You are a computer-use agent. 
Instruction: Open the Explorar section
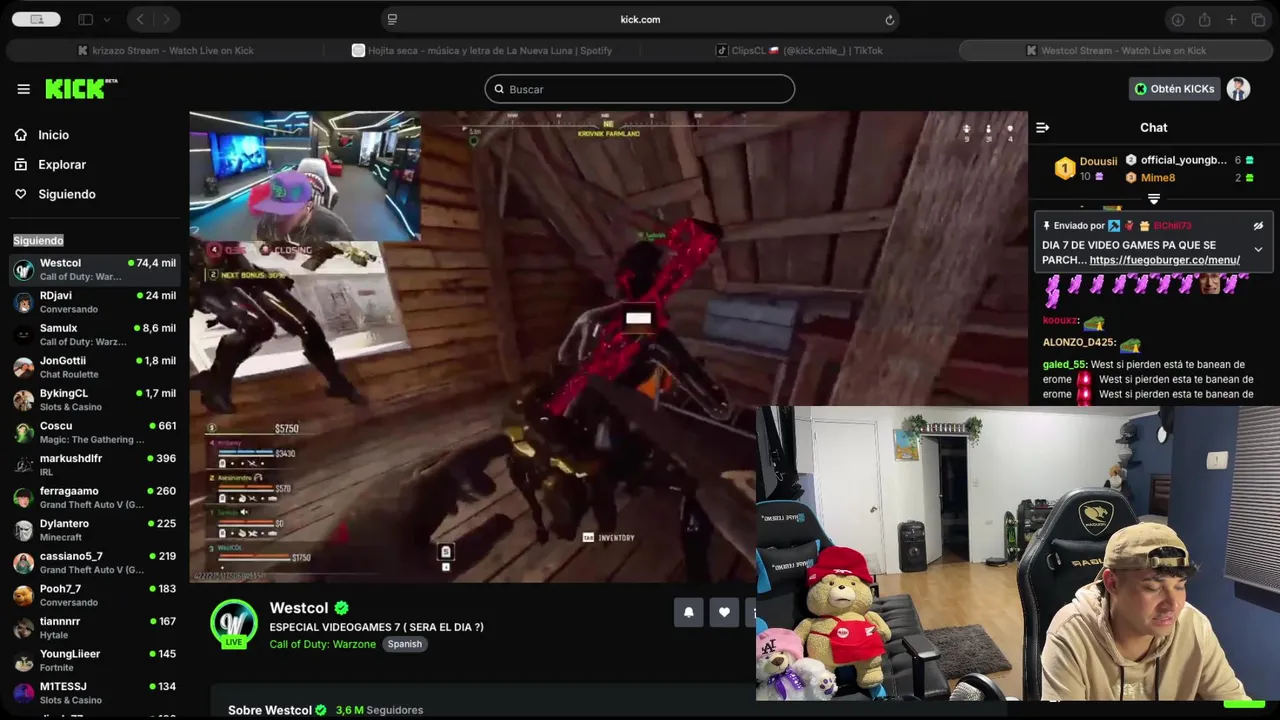tap(62, 165)
